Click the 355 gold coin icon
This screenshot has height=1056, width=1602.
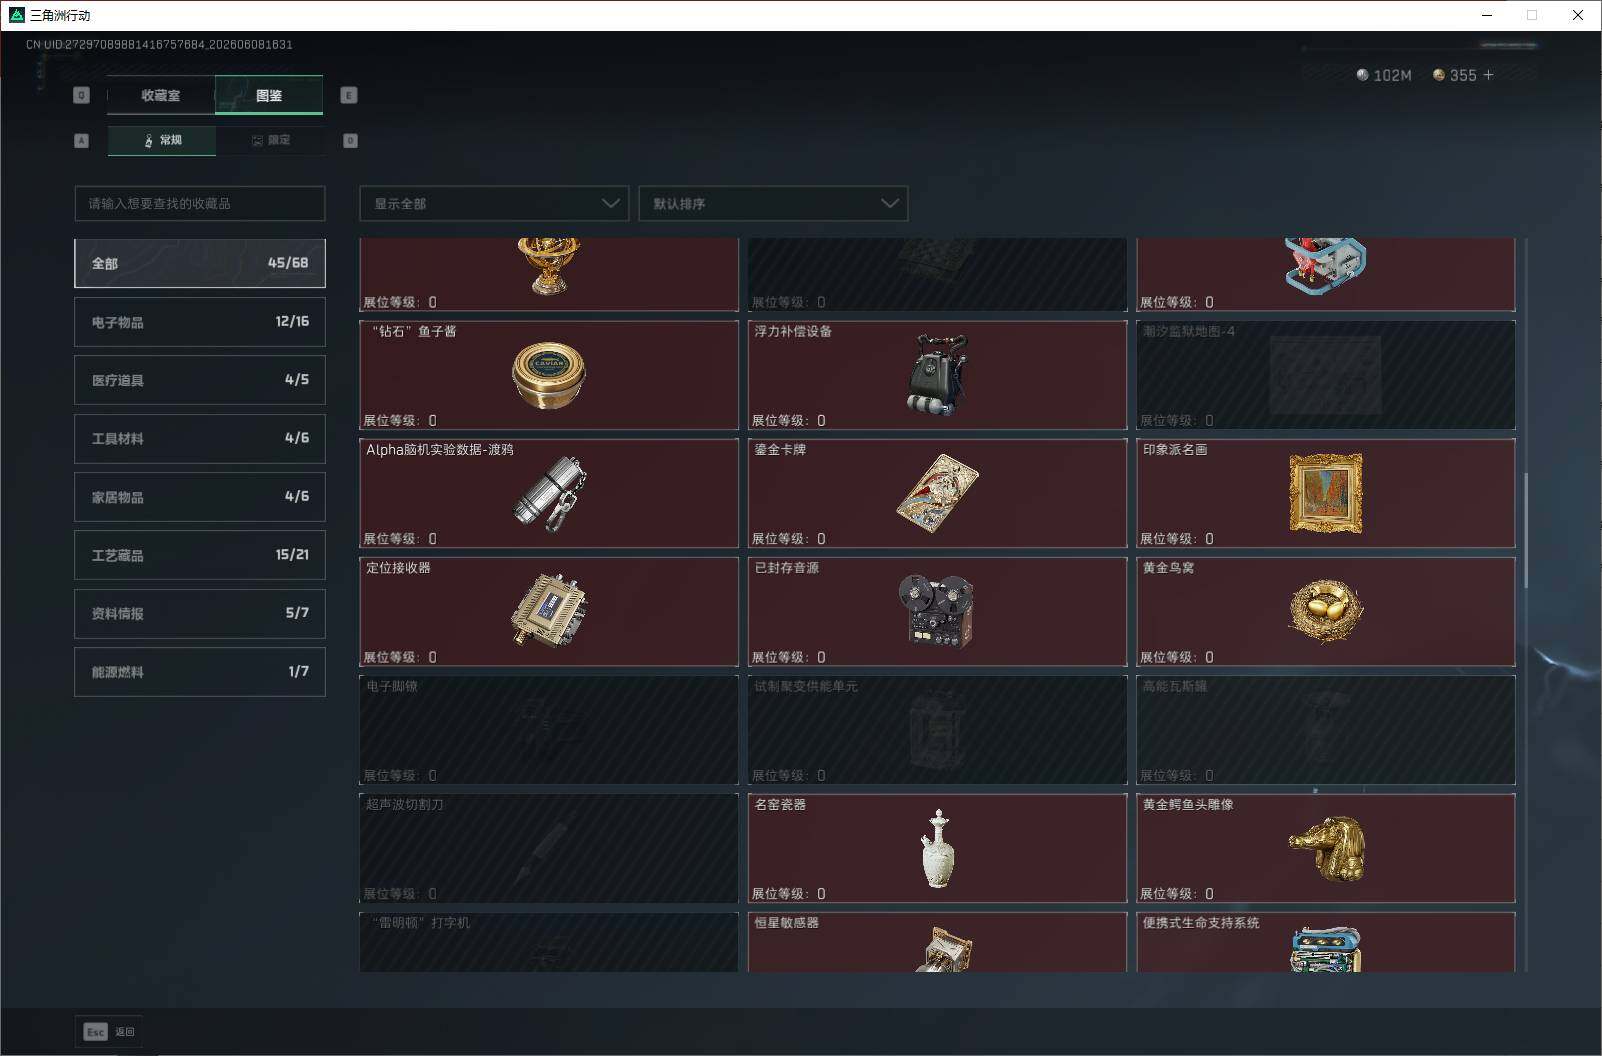tap(1439, 75)
